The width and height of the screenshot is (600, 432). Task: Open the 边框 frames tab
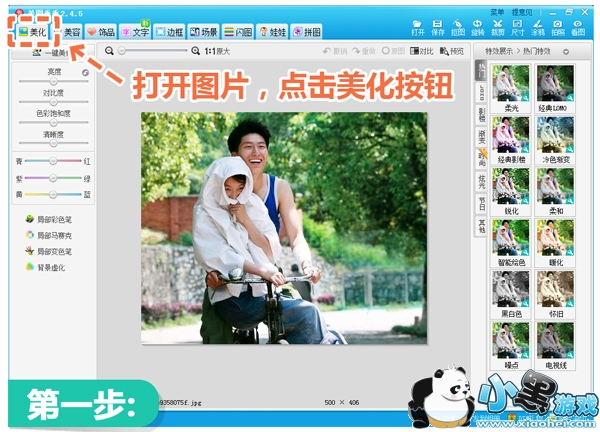(x=169, y=32)
